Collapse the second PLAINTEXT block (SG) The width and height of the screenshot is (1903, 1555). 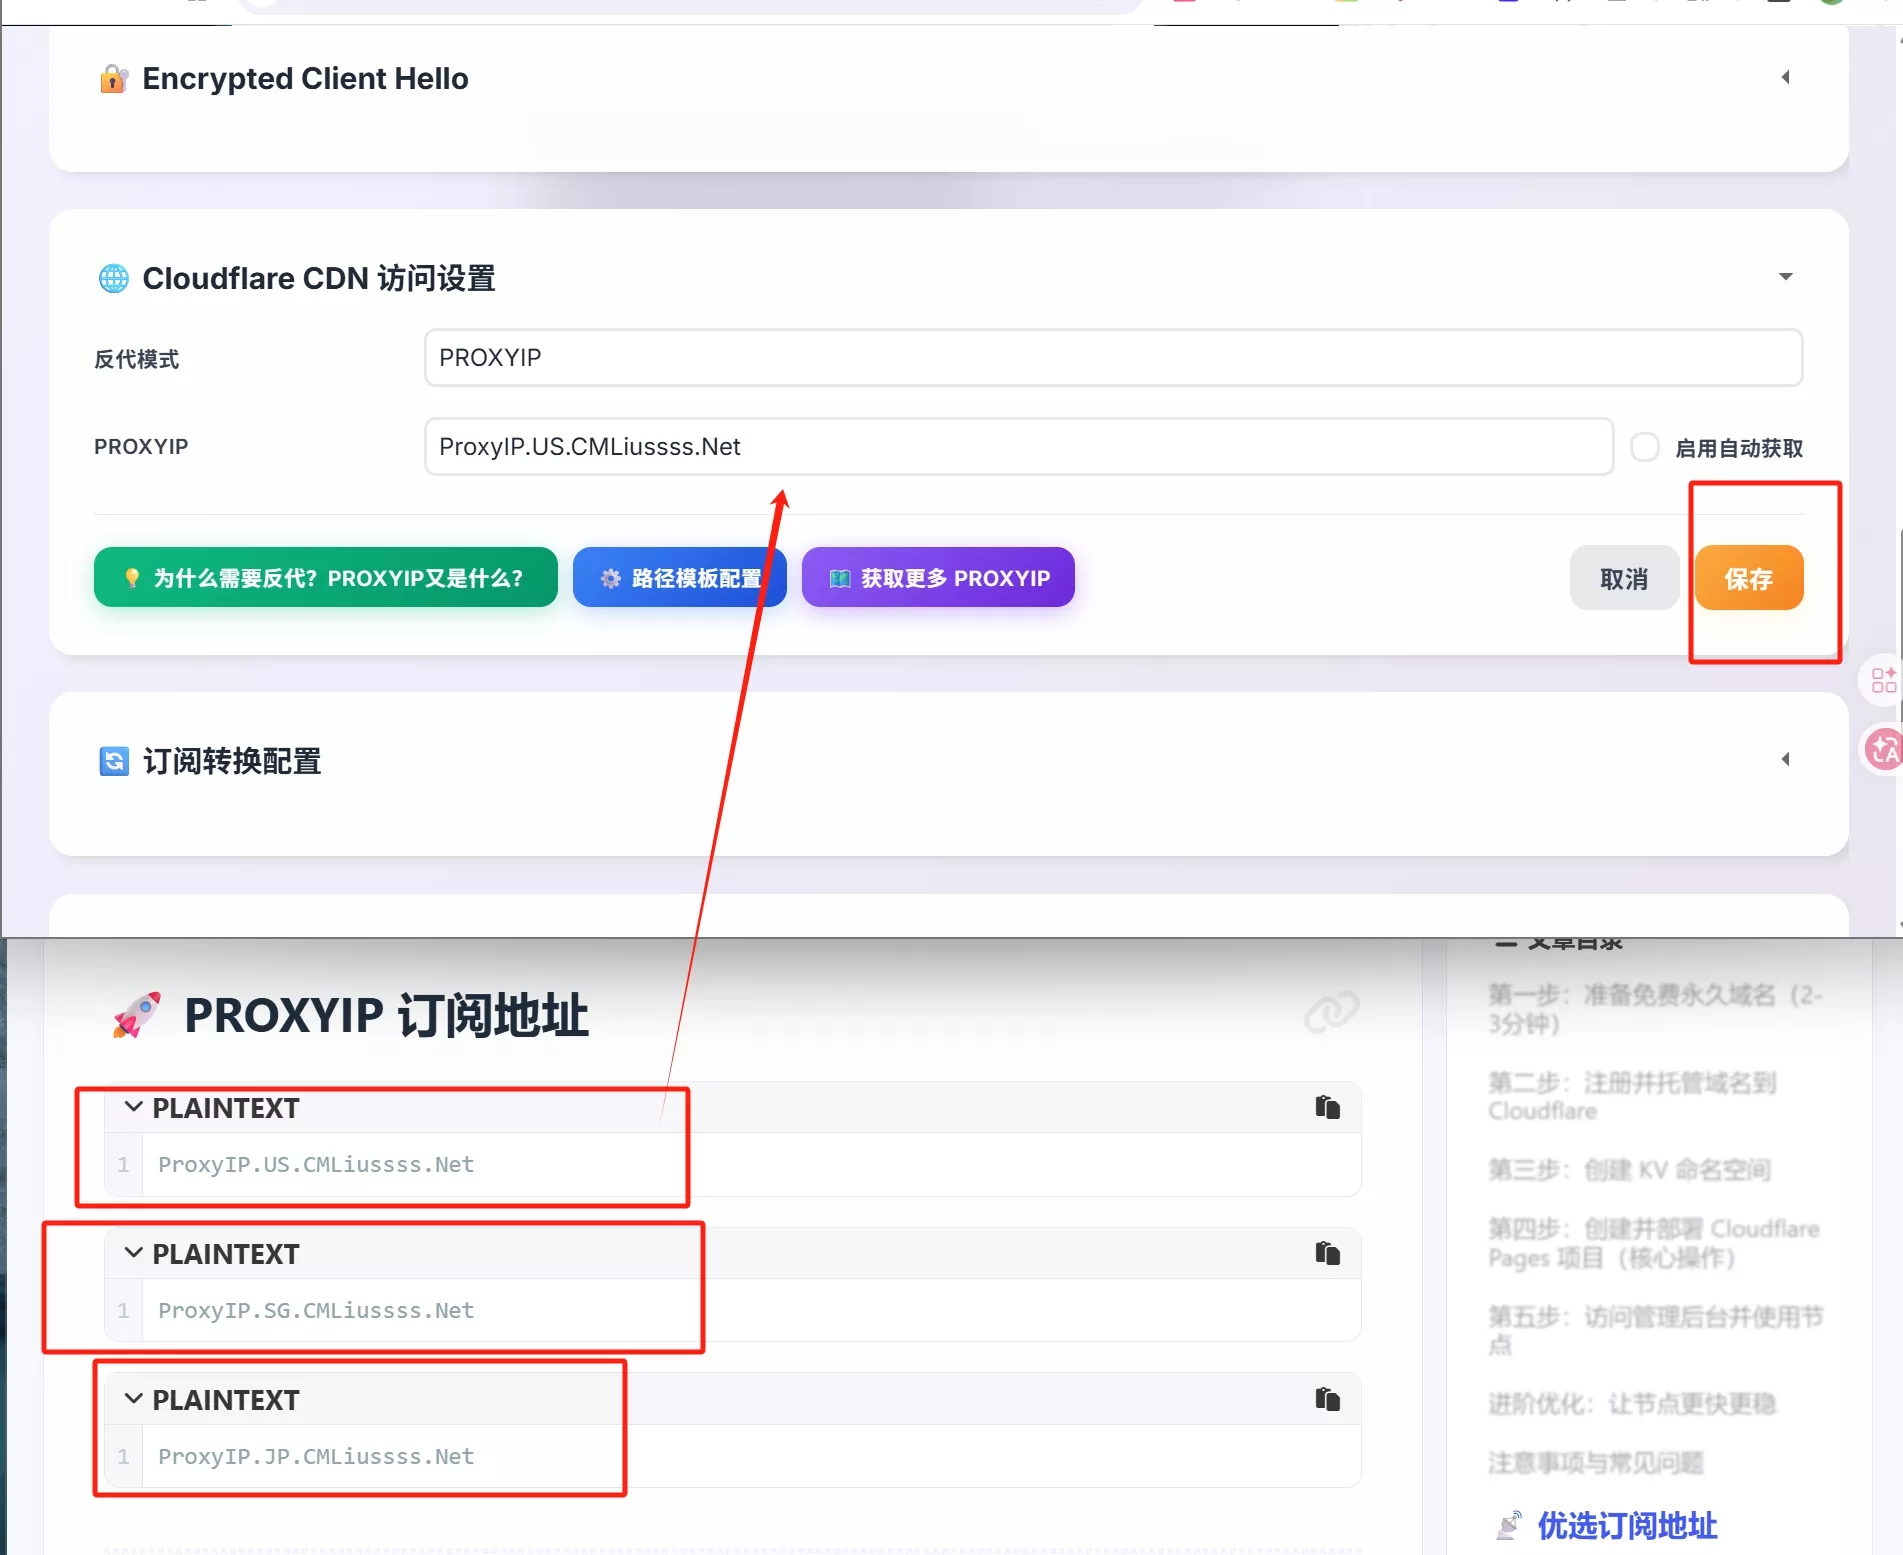133,1253
